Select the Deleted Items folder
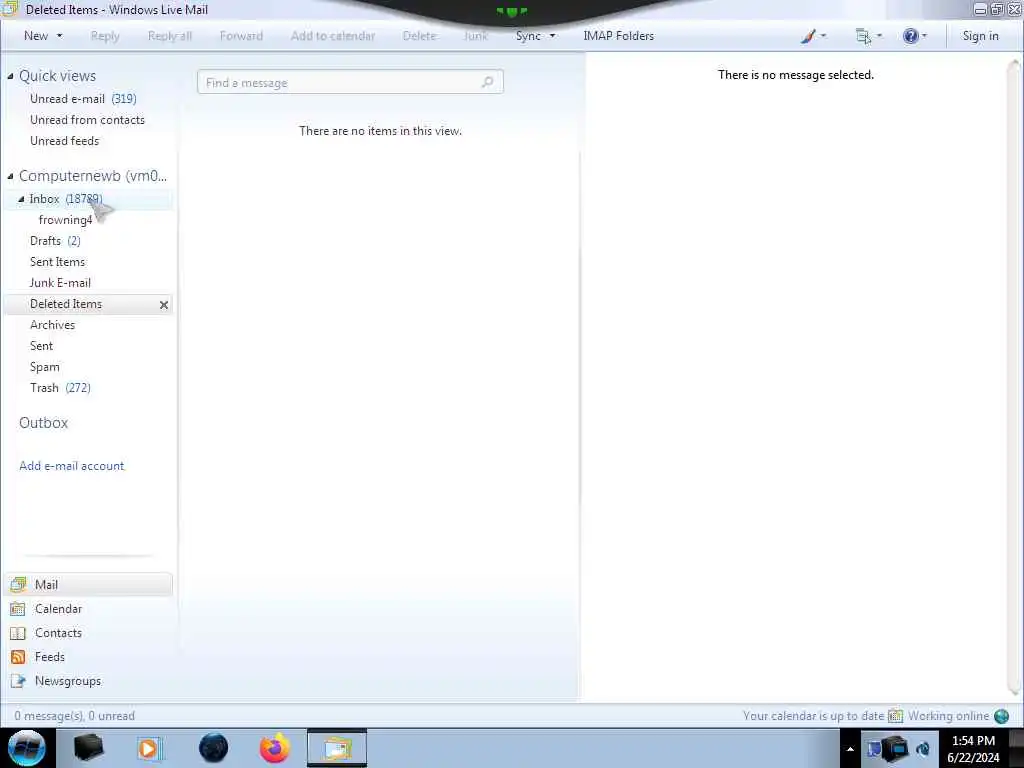Viewport: 1024px width, 768px height. [x=65, y=304]
